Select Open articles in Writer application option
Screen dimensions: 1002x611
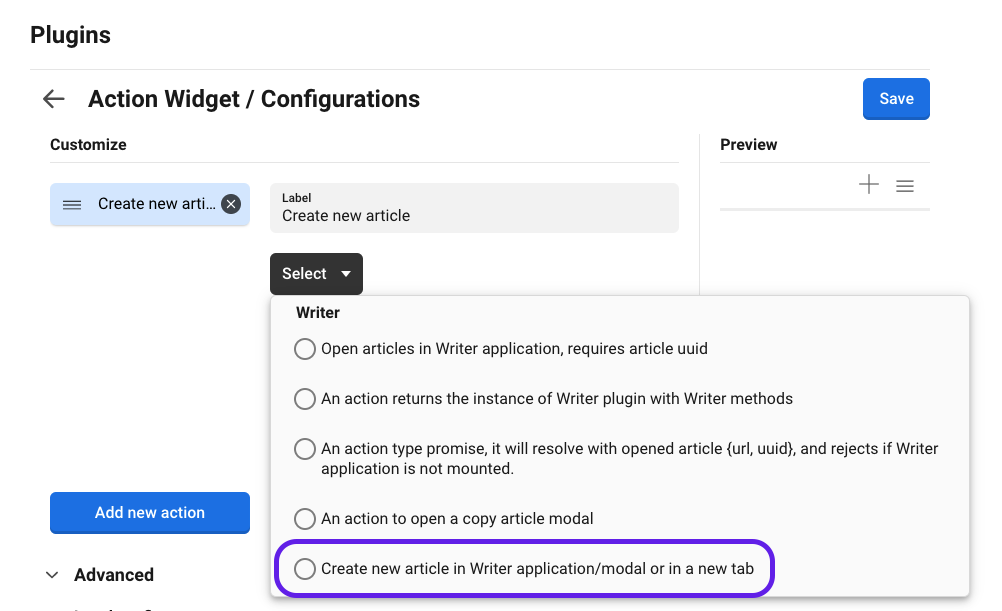pyautogui.click(x=305, y=349)
